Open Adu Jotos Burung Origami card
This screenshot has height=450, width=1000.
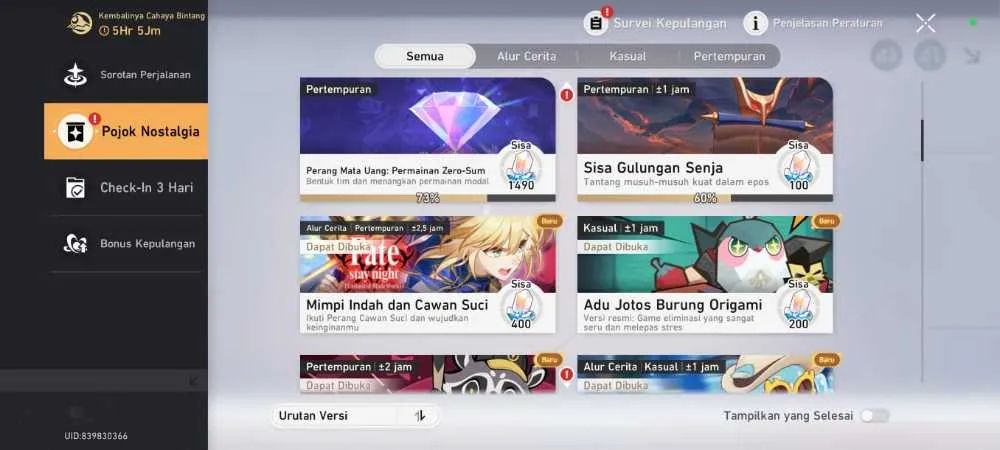pyautogui.click(x=705, y=275)
